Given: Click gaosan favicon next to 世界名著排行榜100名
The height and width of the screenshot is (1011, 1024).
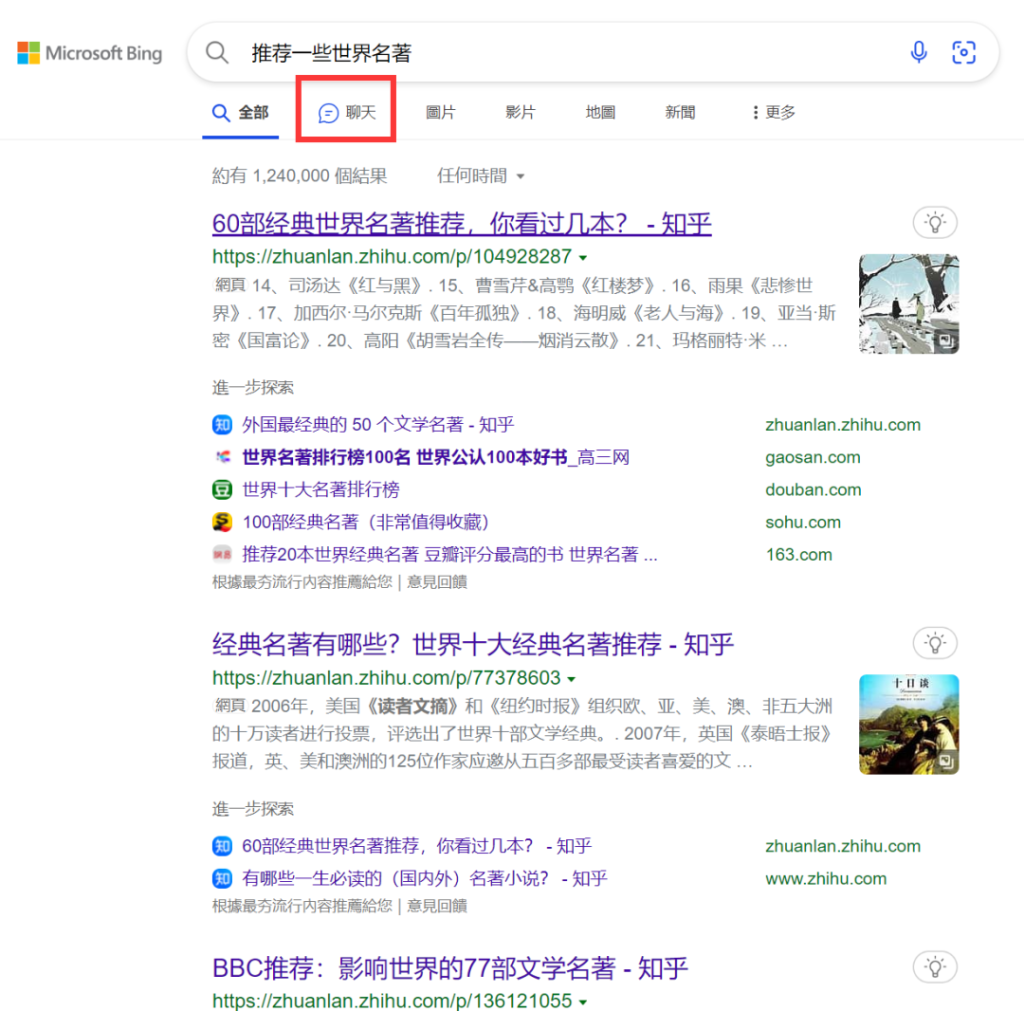Looking at the screenshot, I should click(x=222, y=457).
